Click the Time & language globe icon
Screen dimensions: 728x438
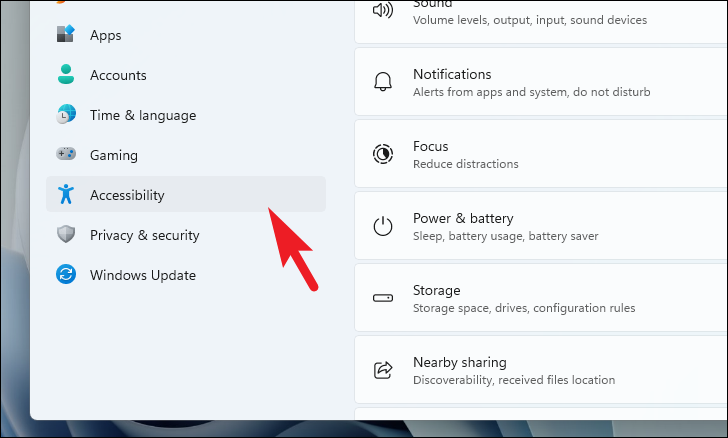tap(66, 114)
